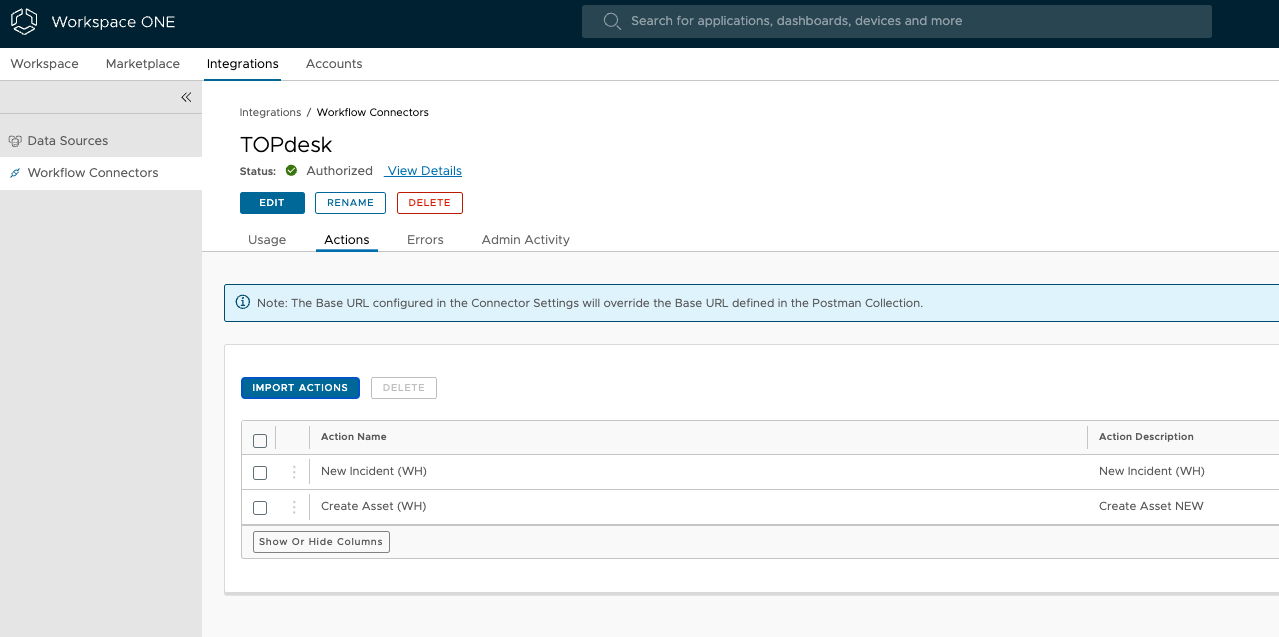Click Show Or Hide Columns
The width and height of the screenshot is (1279, 637).
click(x=320, y=541)
